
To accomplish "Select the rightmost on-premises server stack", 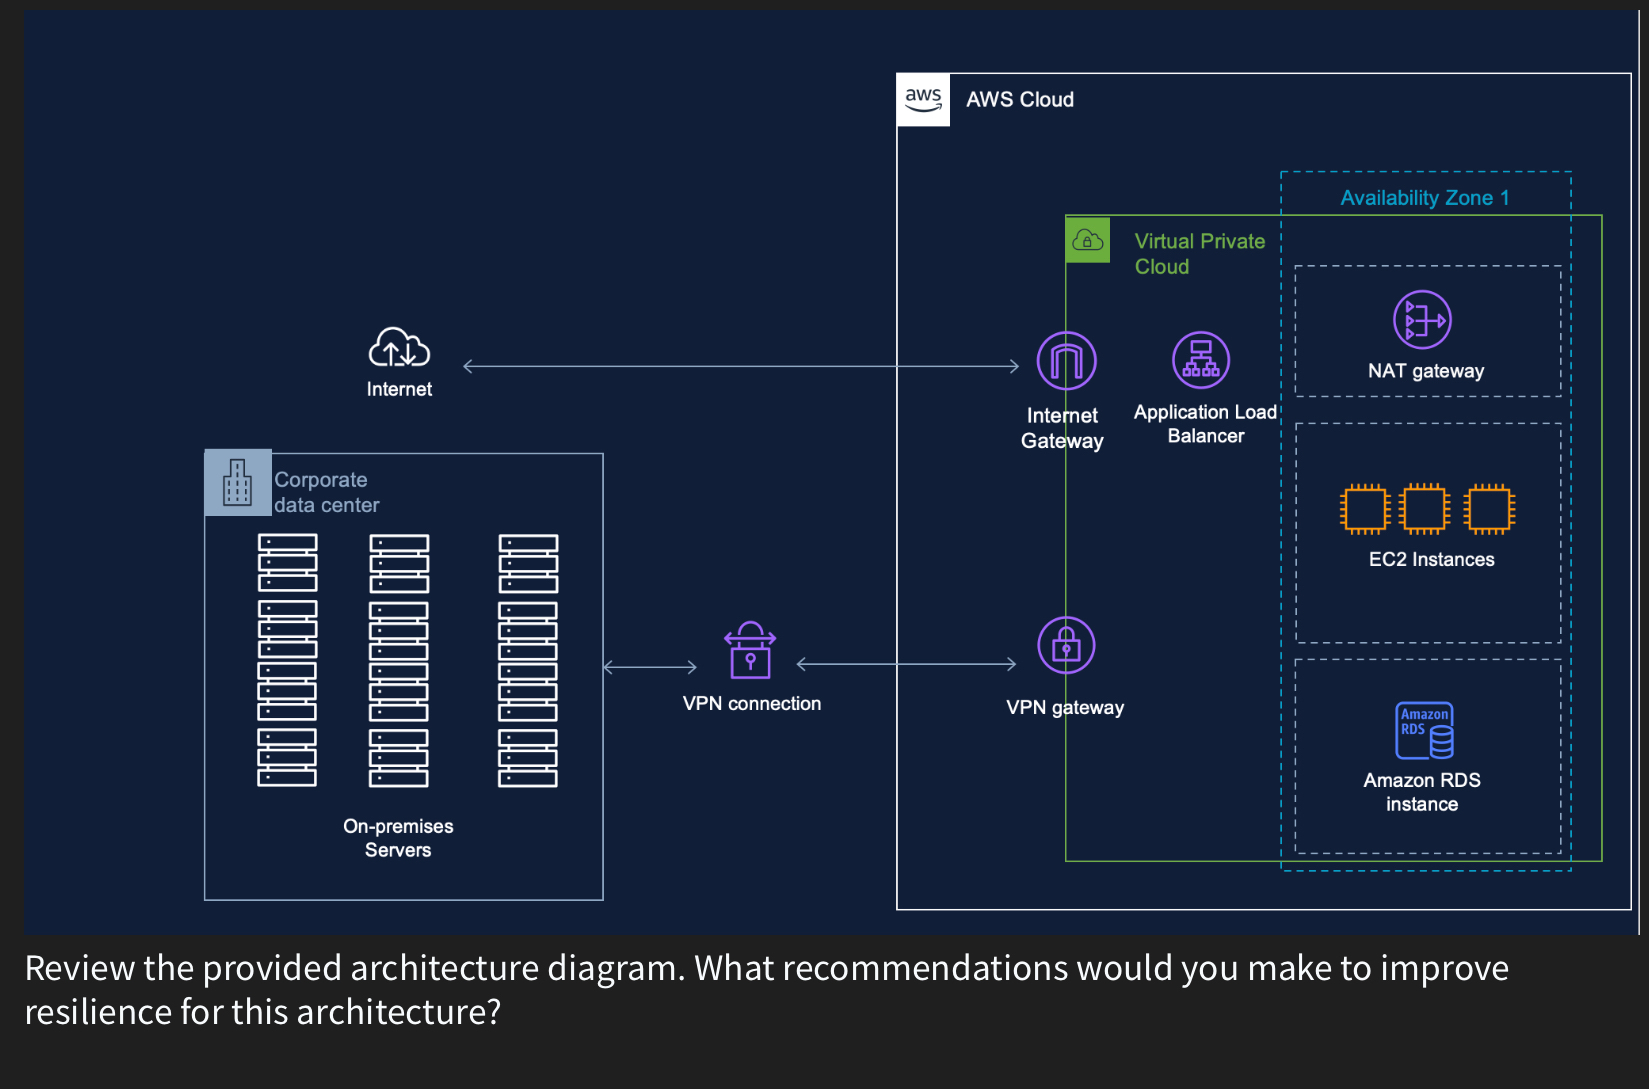I will (x=527, y=660).
